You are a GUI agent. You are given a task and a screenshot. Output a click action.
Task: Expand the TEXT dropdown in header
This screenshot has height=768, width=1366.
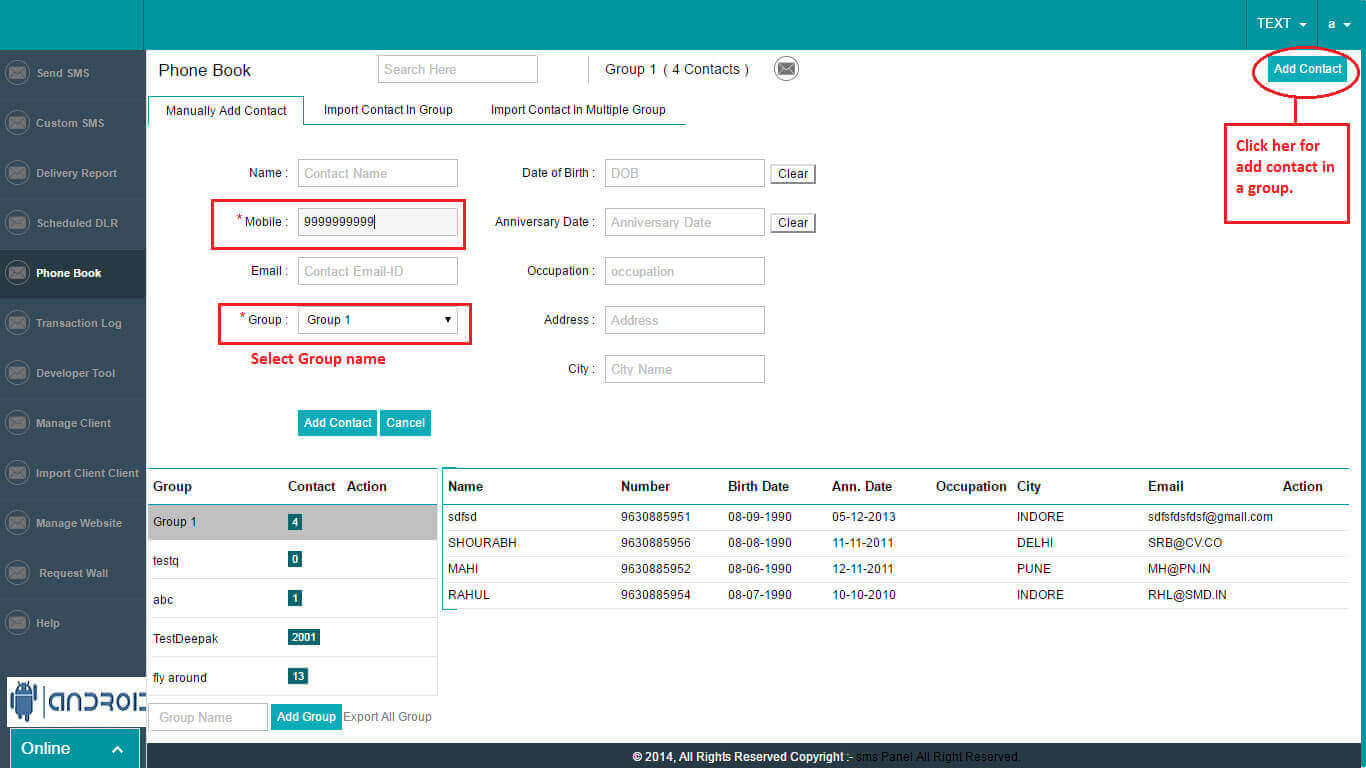coord(1281,24)
